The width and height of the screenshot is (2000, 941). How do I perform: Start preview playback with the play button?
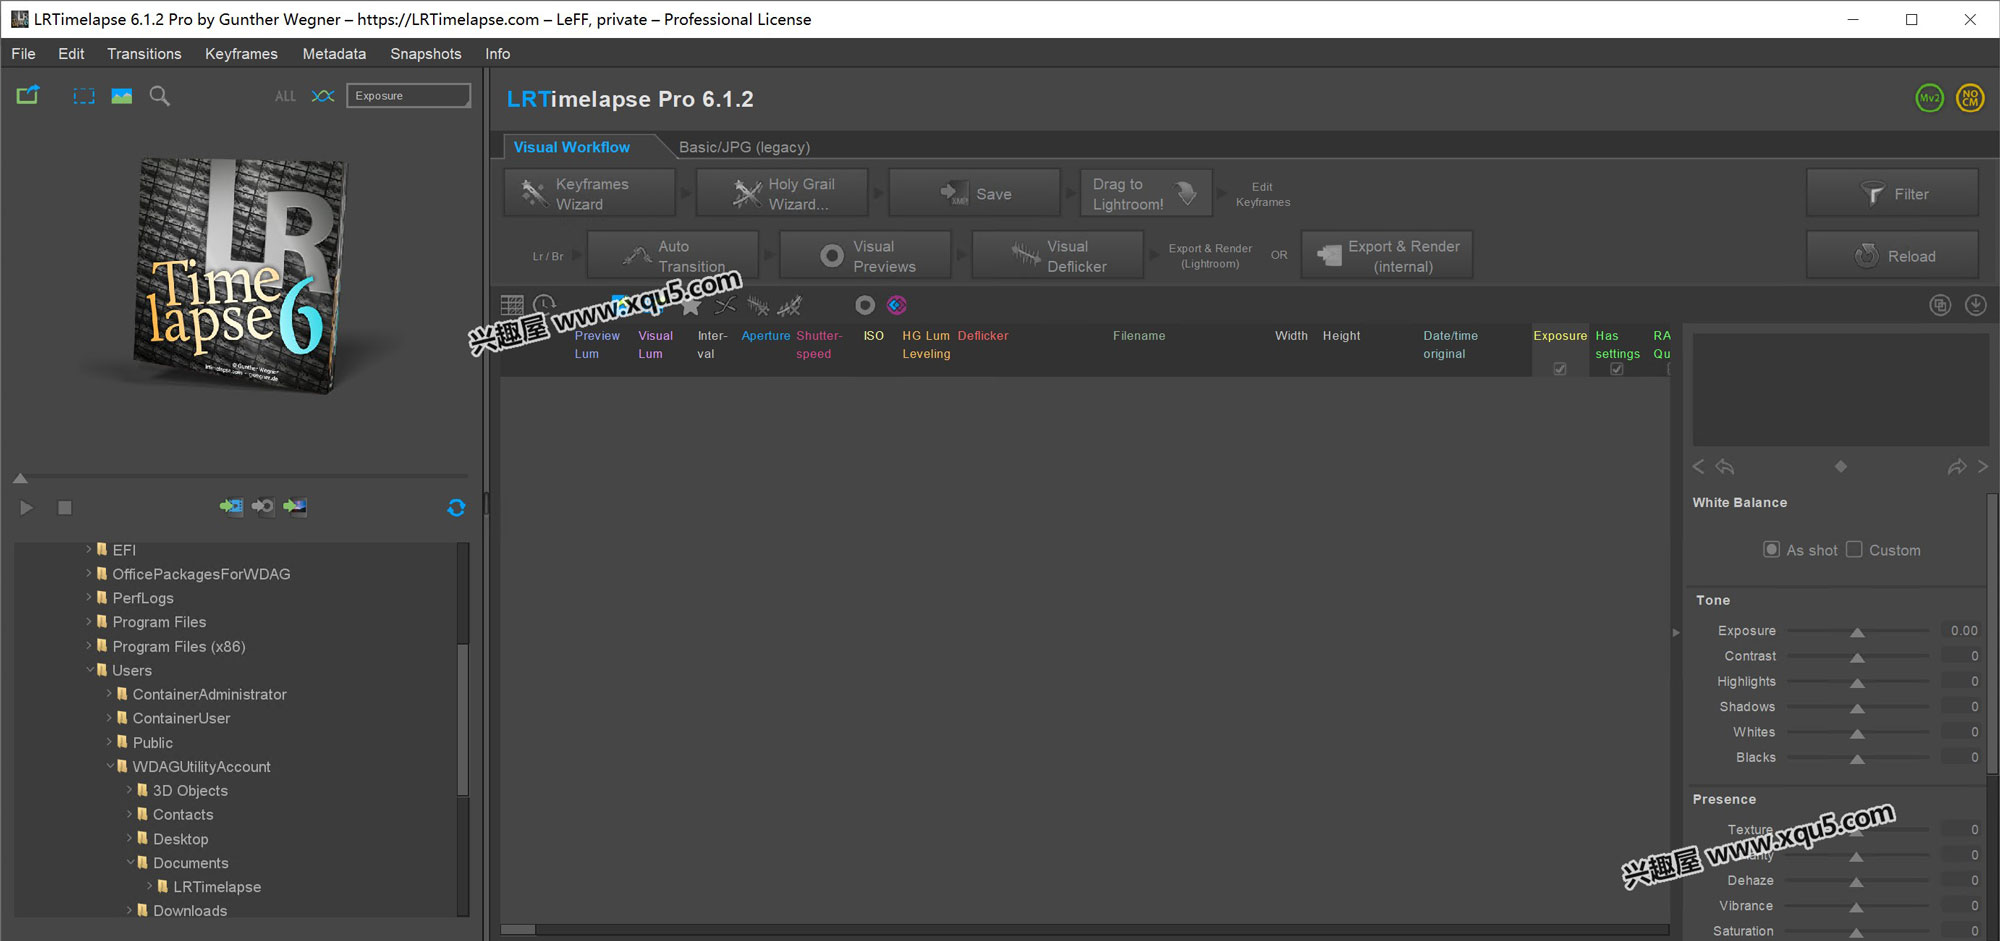27,508
